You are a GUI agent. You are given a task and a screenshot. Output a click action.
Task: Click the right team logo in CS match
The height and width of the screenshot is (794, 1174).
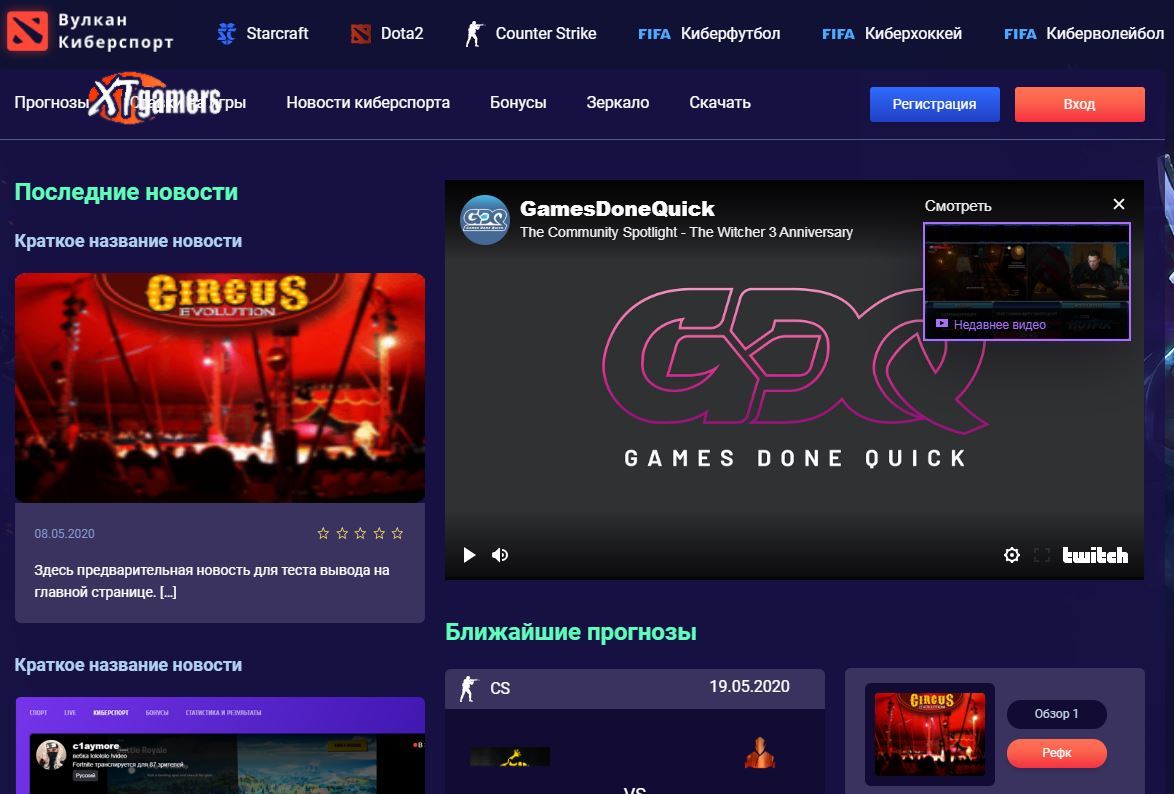(759, 753)
